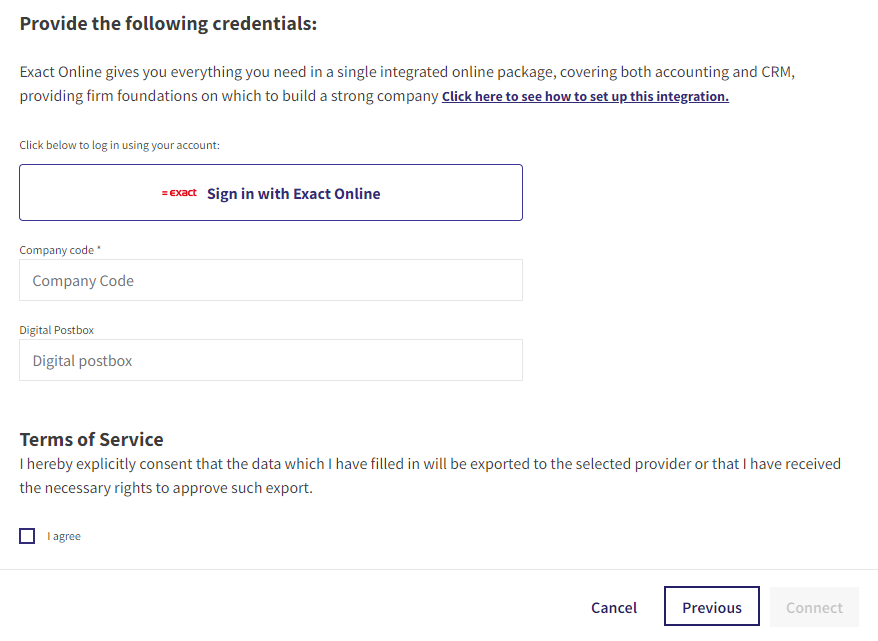The width and height of the screenshot is (878, 641).
Task: Click the consent paragraph under Terms of Service
Action: pos(430,476)
